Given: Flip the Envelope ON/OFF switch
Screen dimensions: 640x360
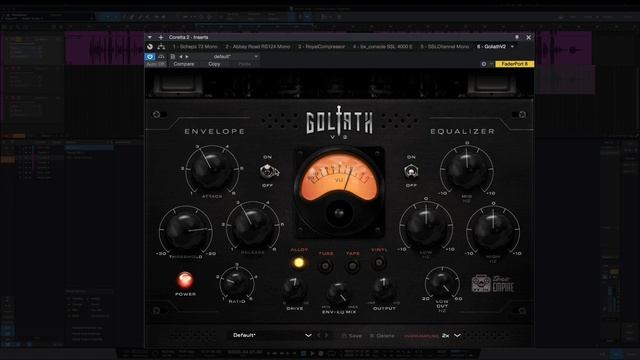Looking at the screenshot, I should pos(268,171).
